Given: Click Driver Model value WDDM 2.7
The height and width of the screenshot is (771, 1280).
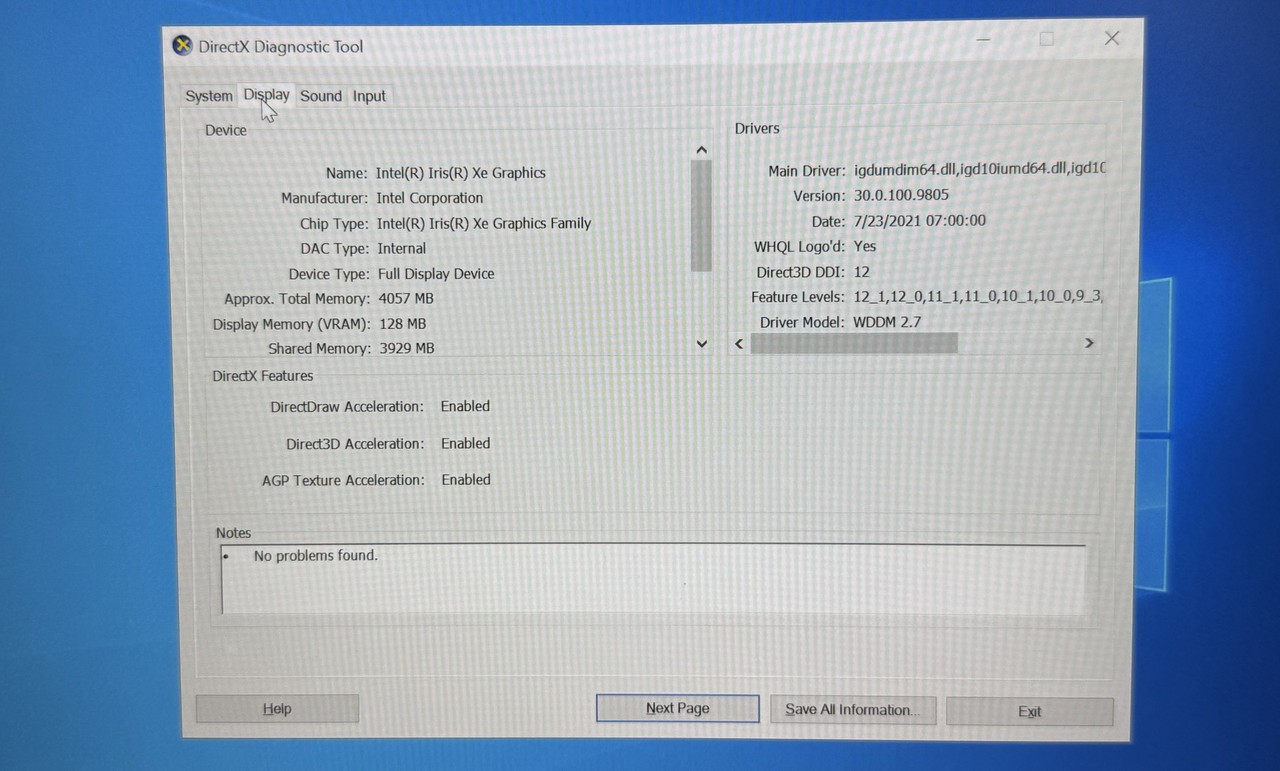Looking at the screenshot, I should (x=887, y=322).
